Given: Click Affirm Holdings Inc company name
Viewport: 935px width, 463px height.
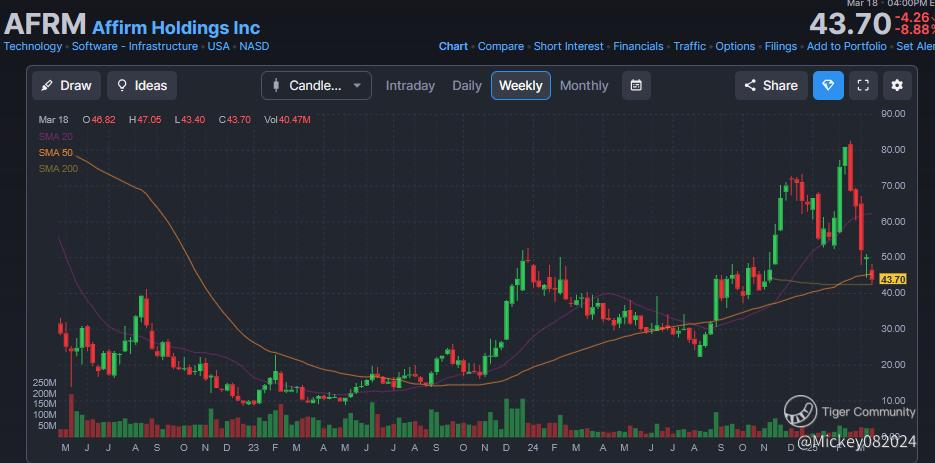Looking at the screenshot, I should [176, 27].
